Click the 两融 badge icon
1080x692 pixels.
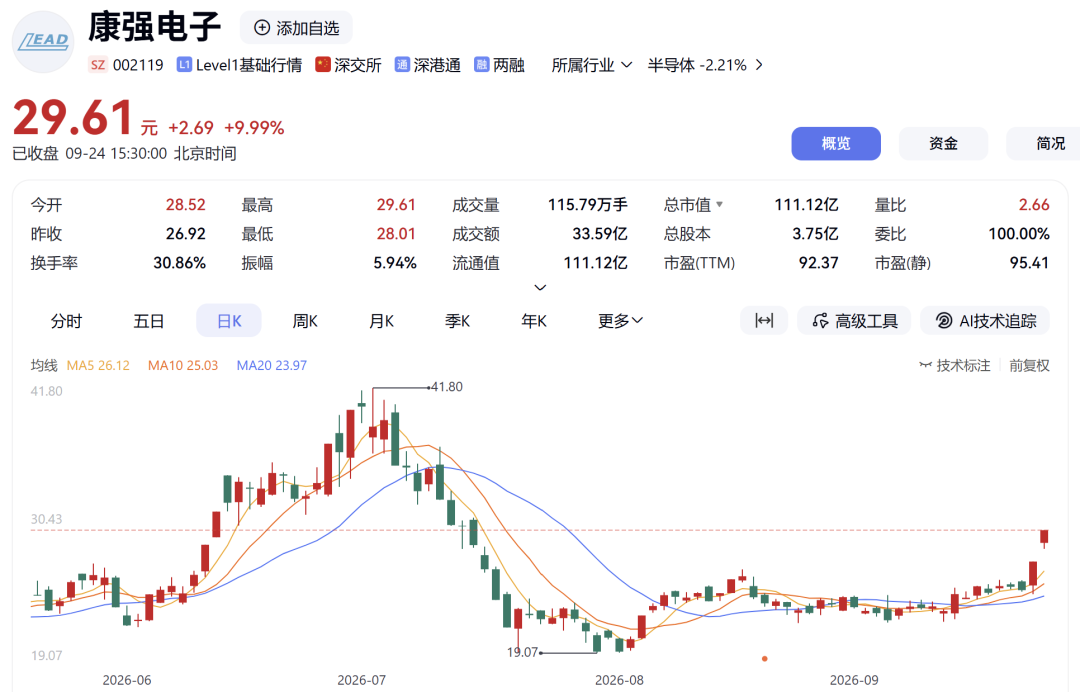pos(481,65)
